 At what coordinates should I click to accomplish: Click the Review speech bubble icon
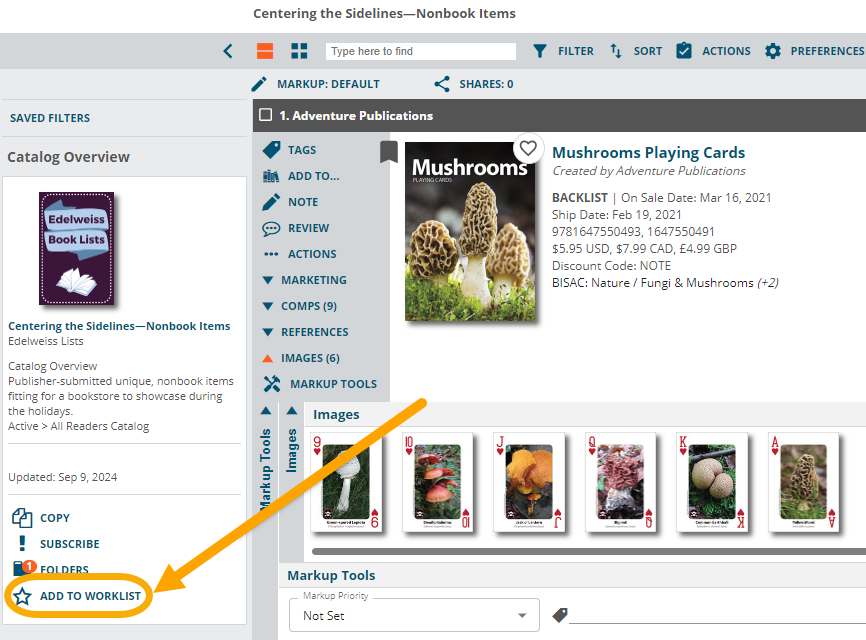coord(271,228)
